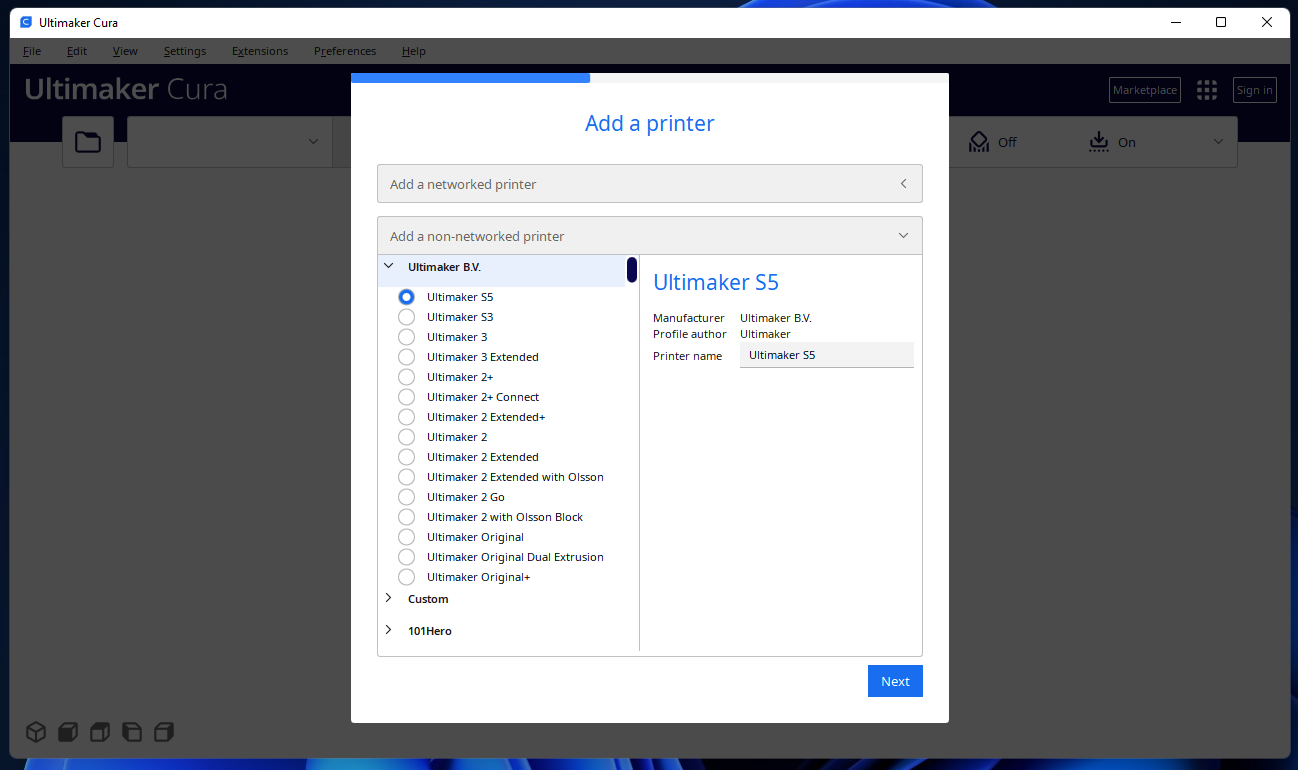
Task: Select Ultimaker 2+ Connect option
Action: tap(406, 397)
